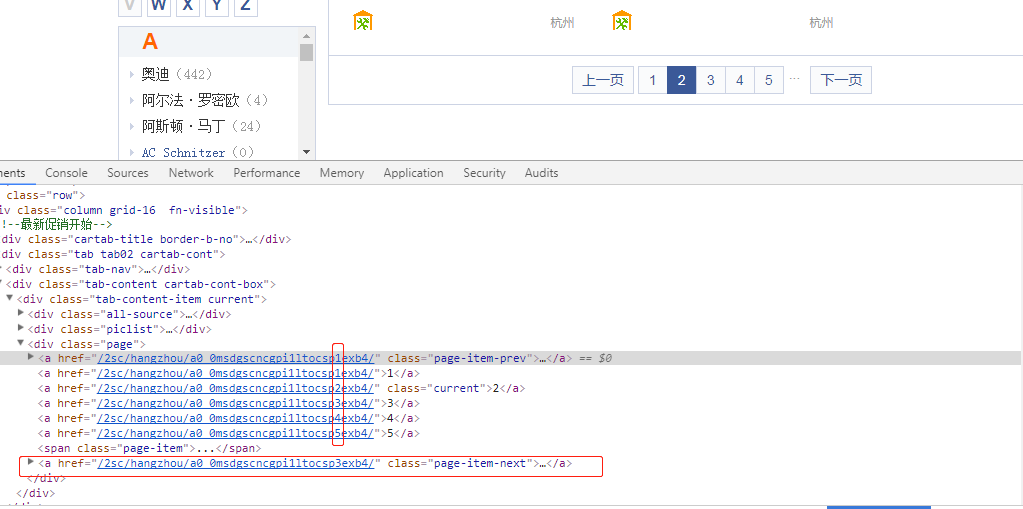
Task: Collapse the div class="page" node
Action: [22, 344]
